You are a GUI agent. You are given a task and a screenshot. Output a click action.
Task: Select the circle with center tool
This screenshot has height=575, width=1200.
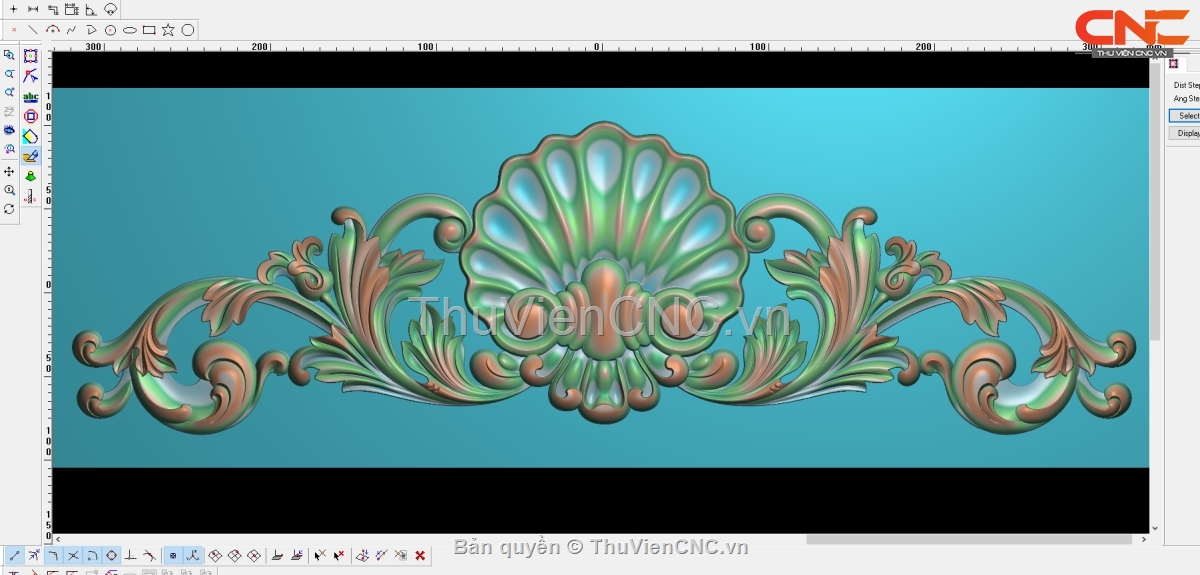[110, 30]
